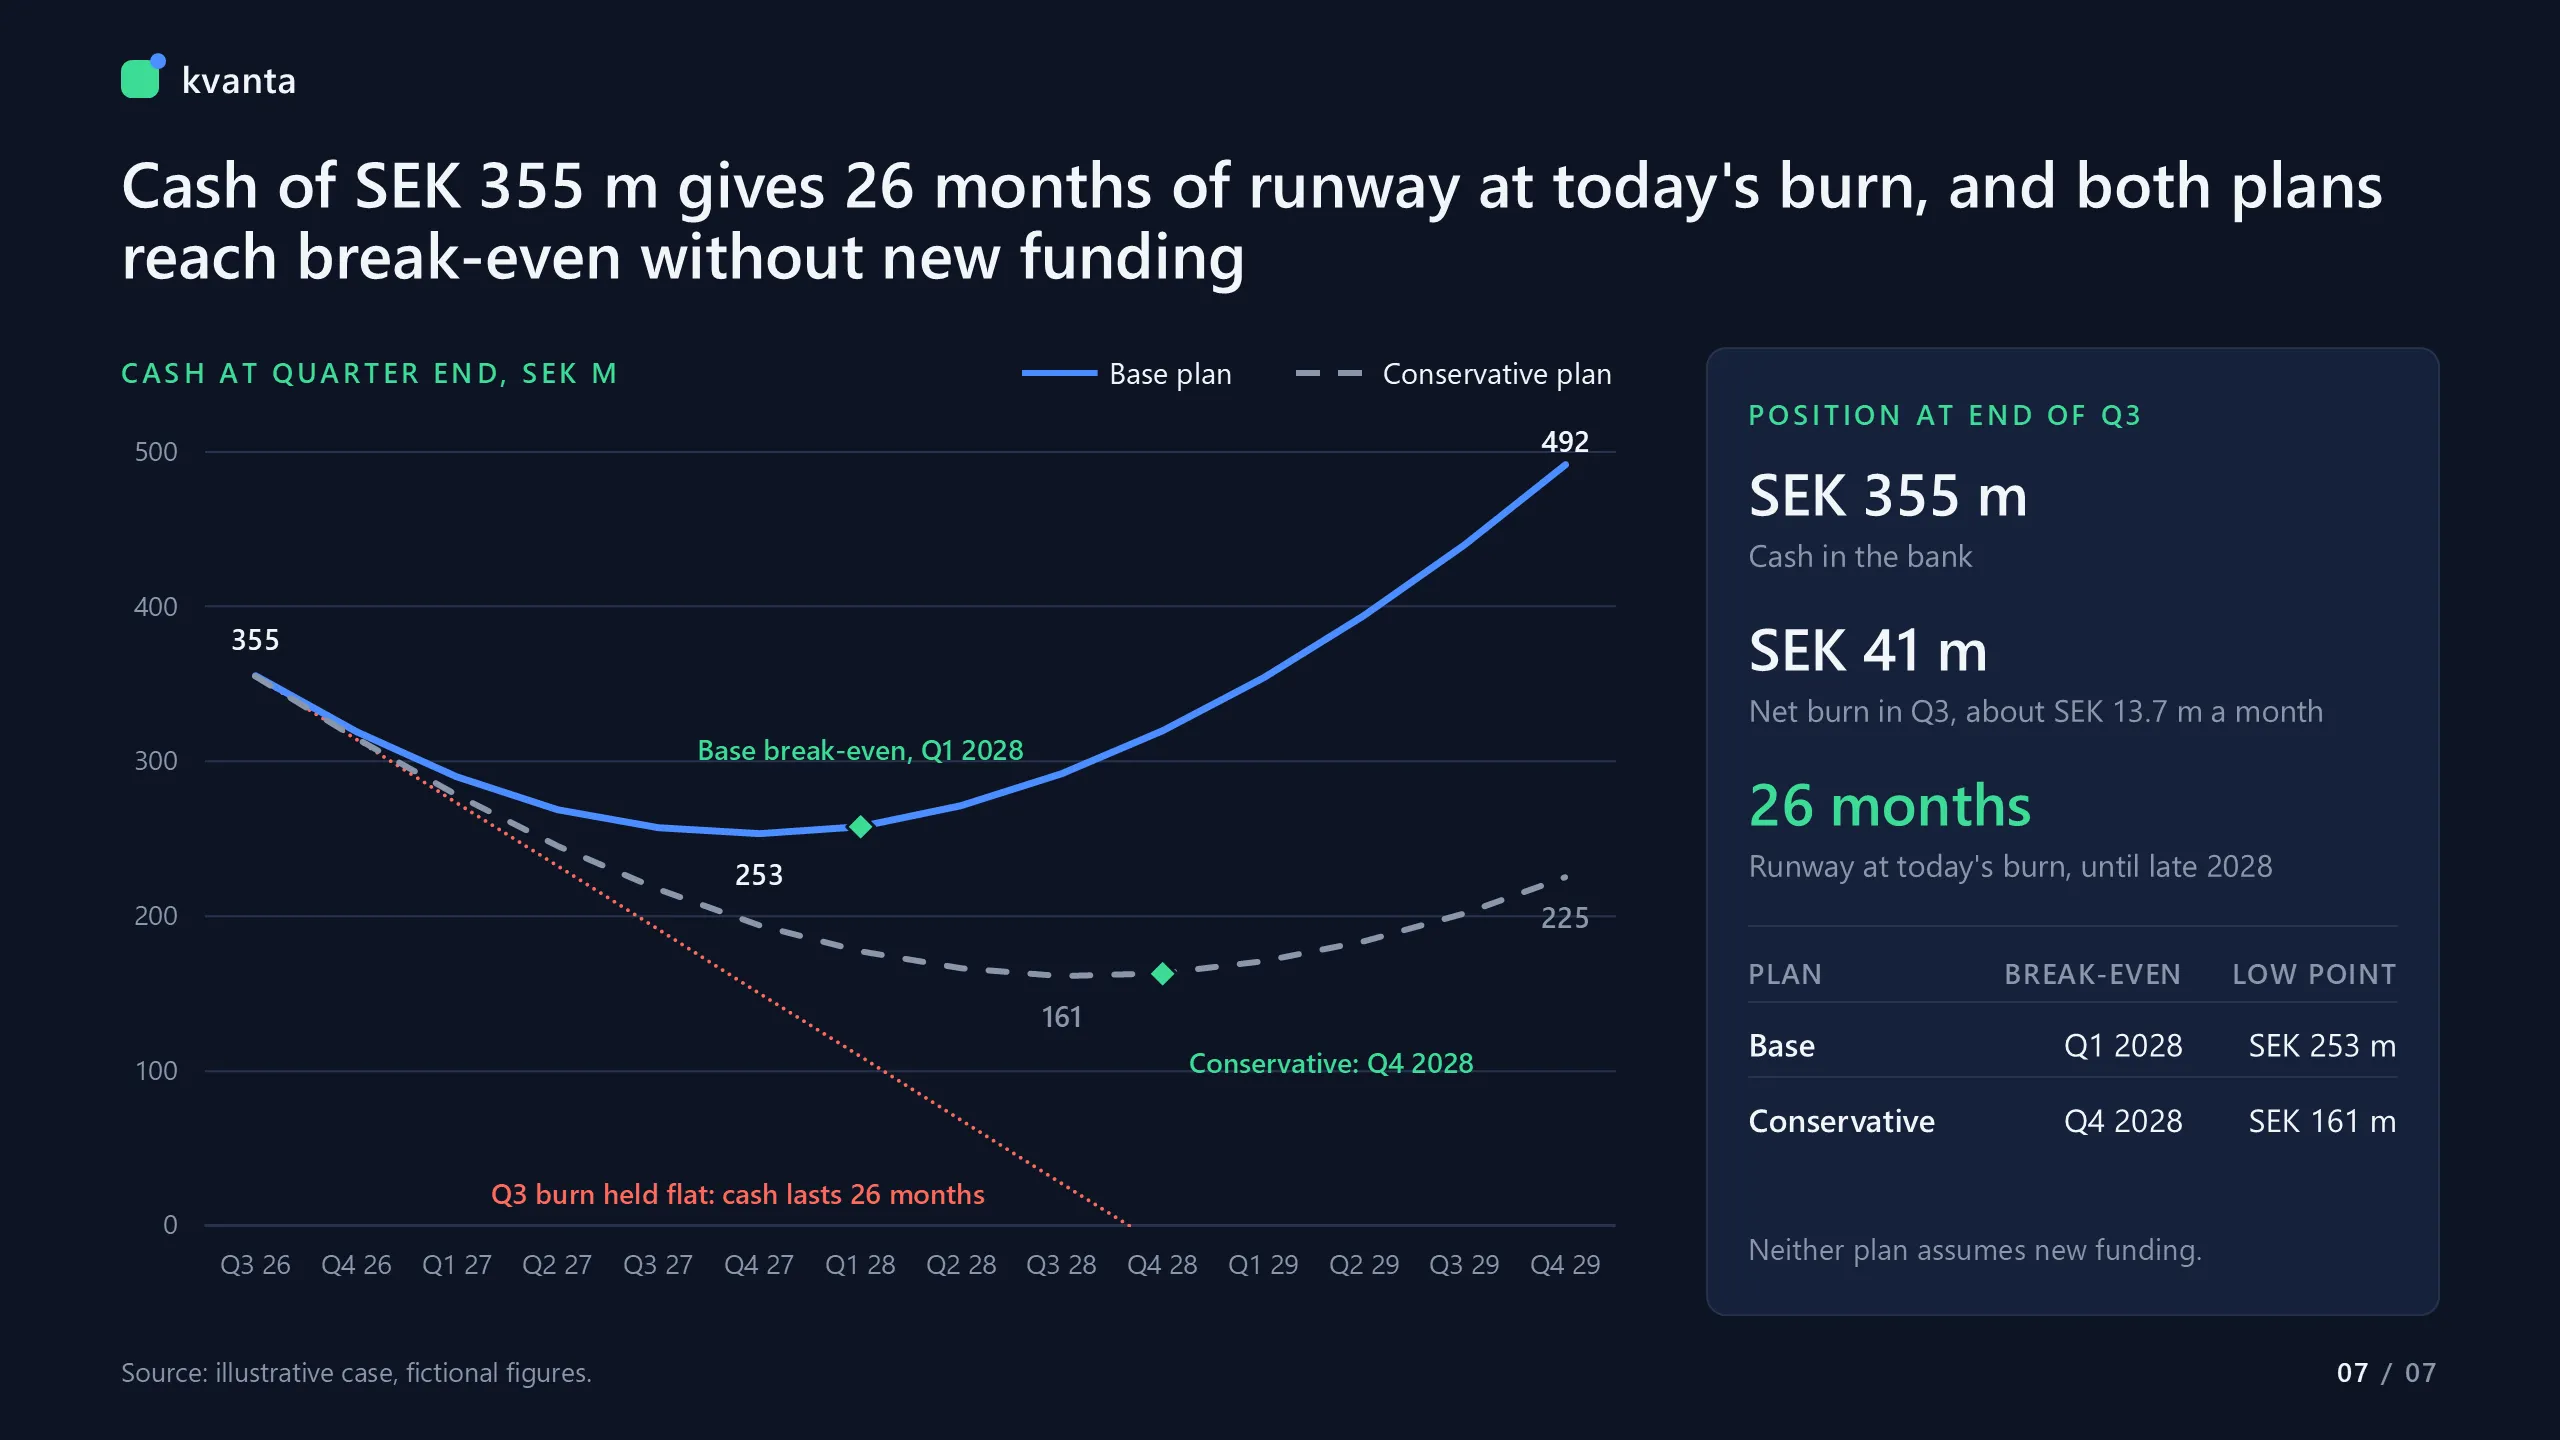Image resolution: width=2560 pixels, height=1440 pixels.
Task: Click the LOW POINT column header
Action: coord(2314,974)
